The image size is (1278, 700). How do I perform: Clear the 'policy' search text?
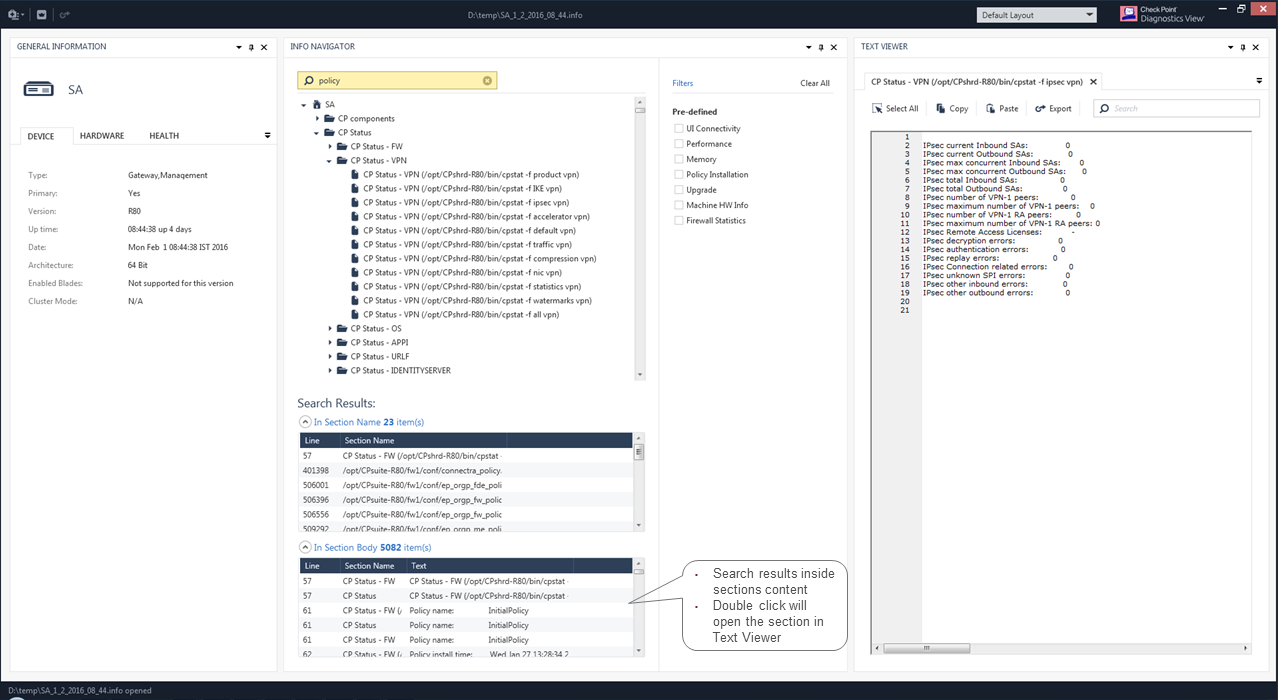pos(487,81)
